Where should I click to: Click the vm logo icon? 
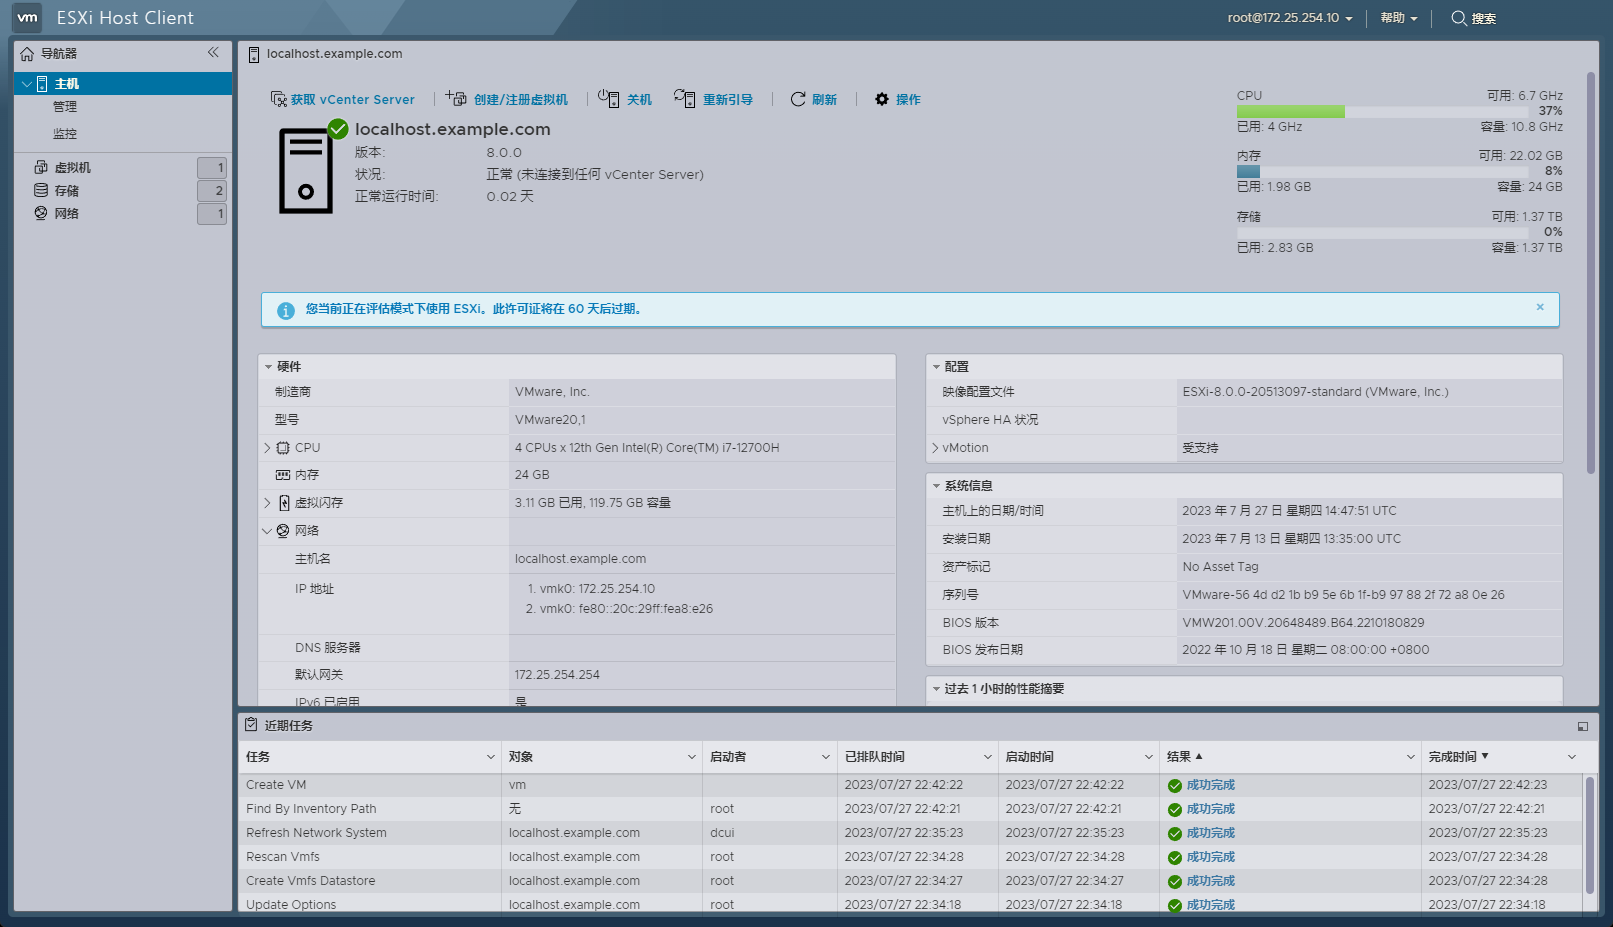27,17
